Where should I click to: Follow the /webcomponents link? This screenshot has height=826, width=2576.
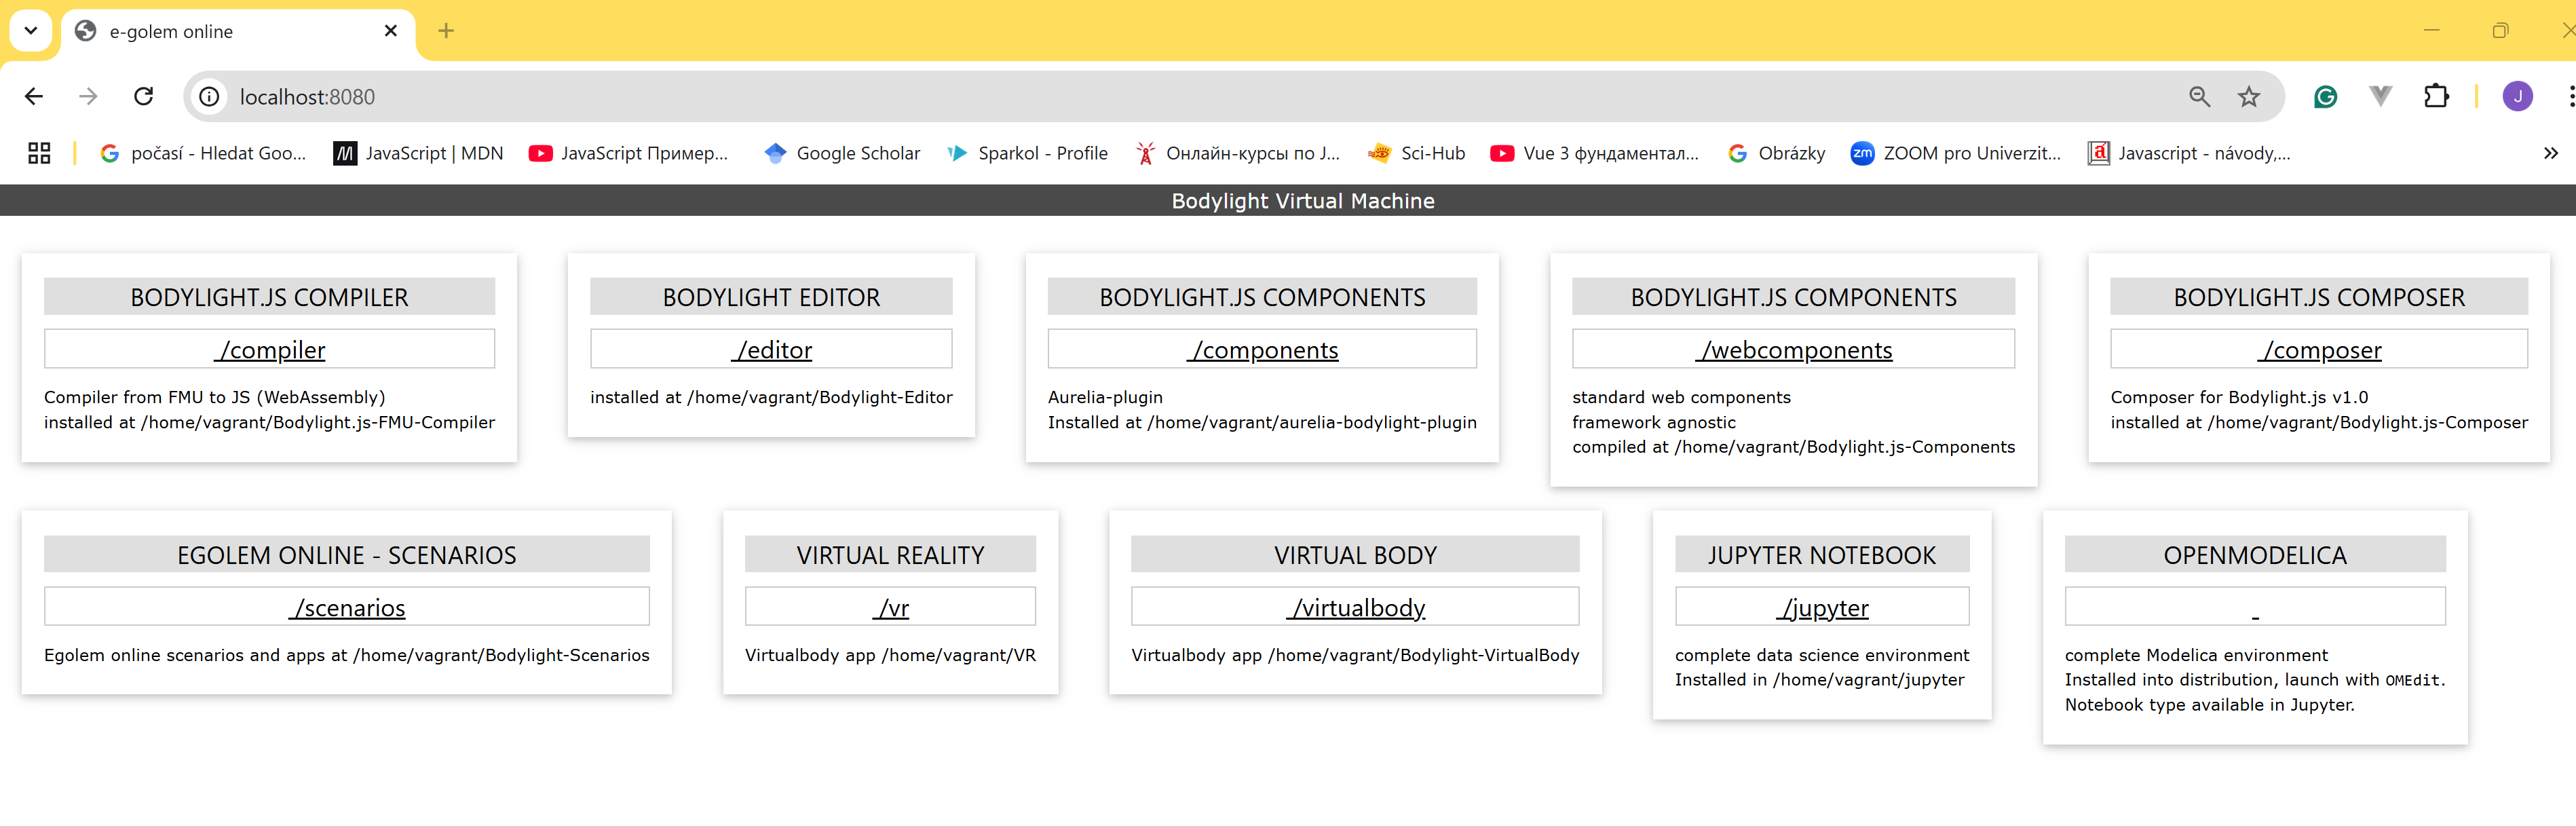point(1794,350)
